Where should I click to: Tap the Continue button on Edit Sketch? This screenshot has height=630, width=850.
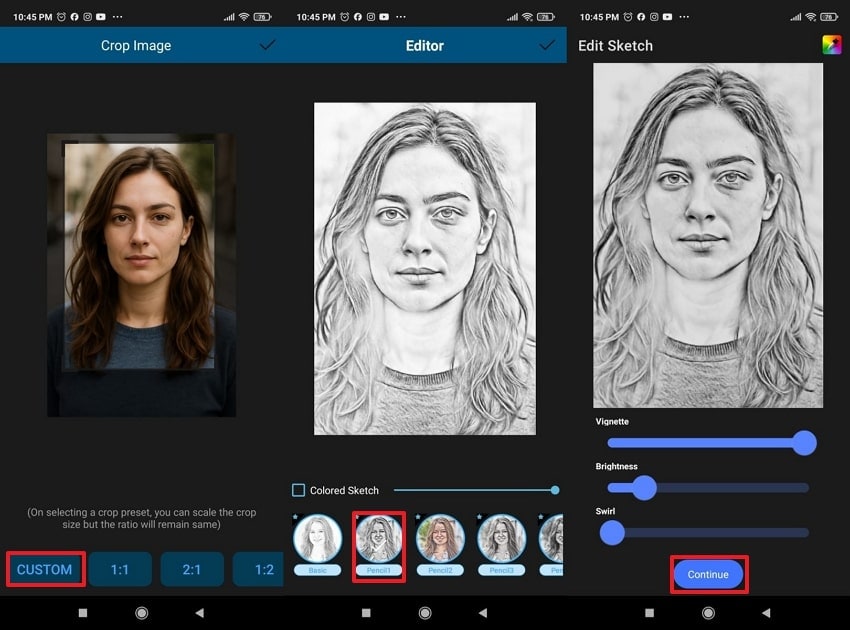pyautogui.click(x=709, y=575)
